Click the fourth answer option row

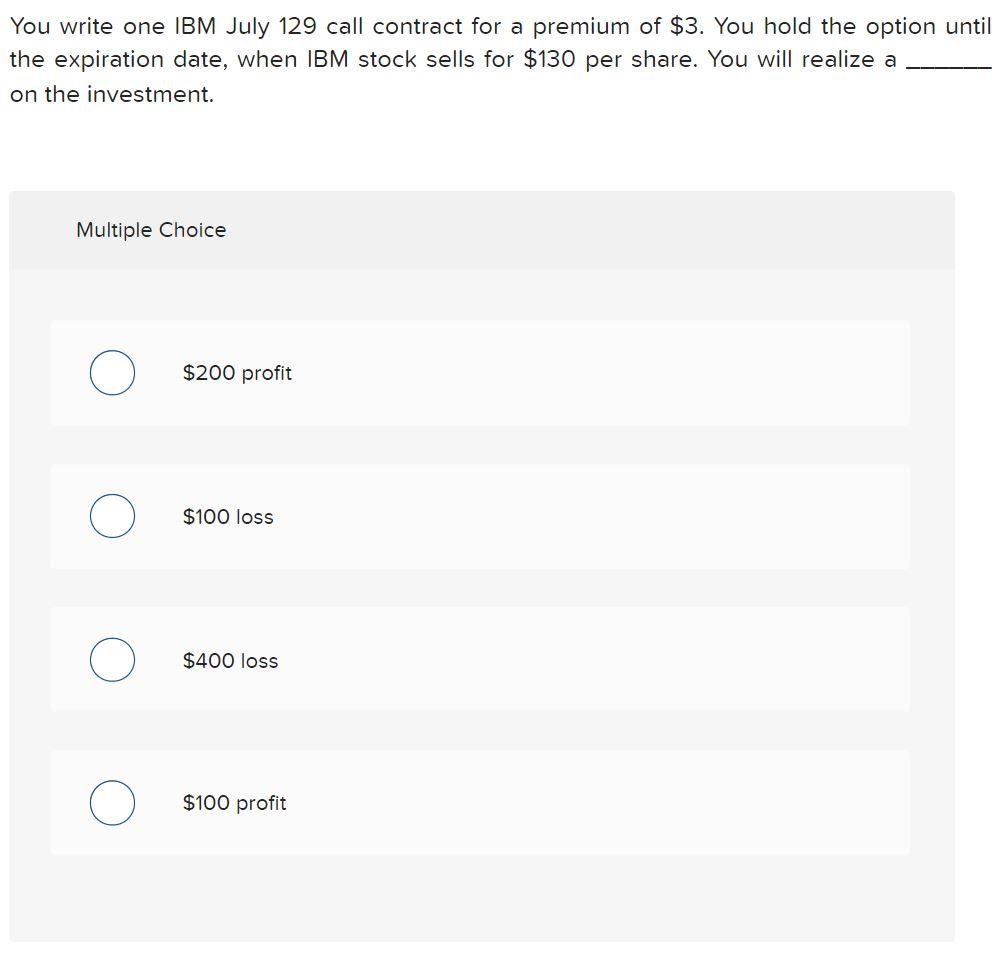coord(480,802)
